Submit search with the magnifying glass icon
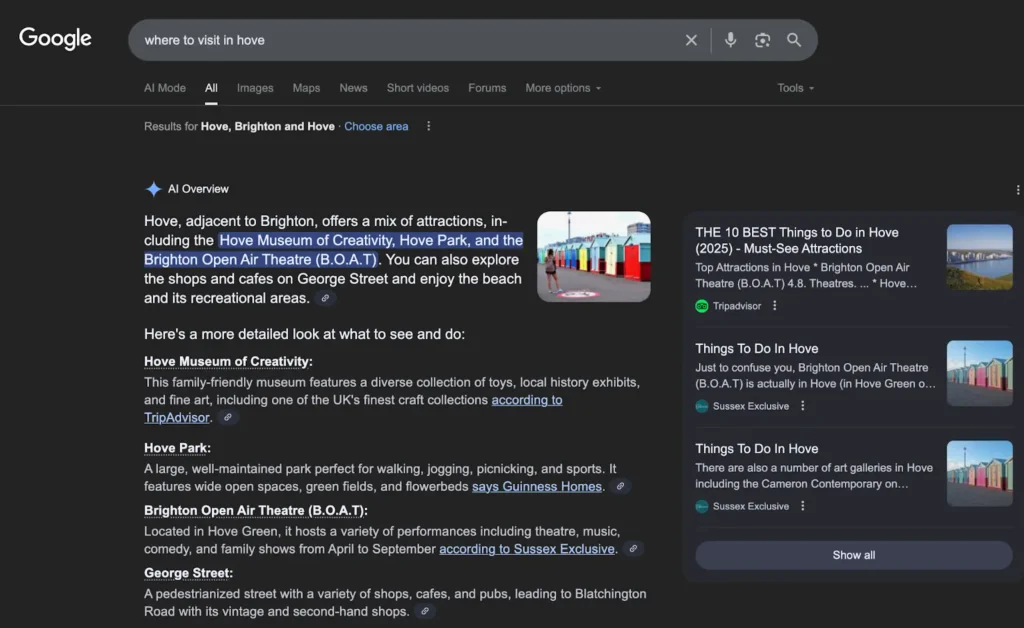Screen dimensions: 1024x628 (x=793, y=40)
